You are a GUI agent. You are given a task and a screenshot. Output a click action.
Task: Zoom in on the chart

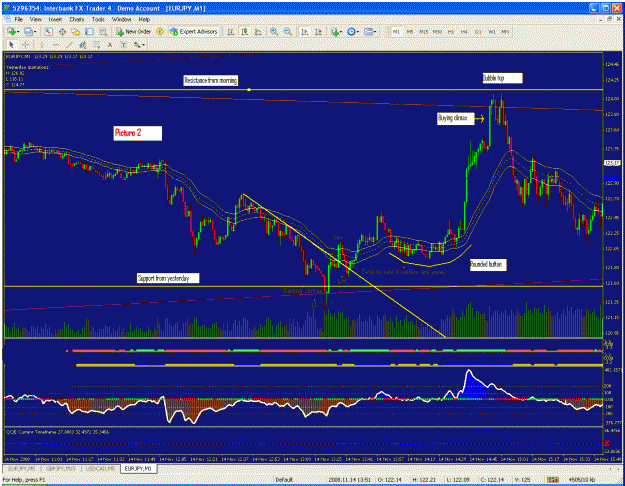274,31
